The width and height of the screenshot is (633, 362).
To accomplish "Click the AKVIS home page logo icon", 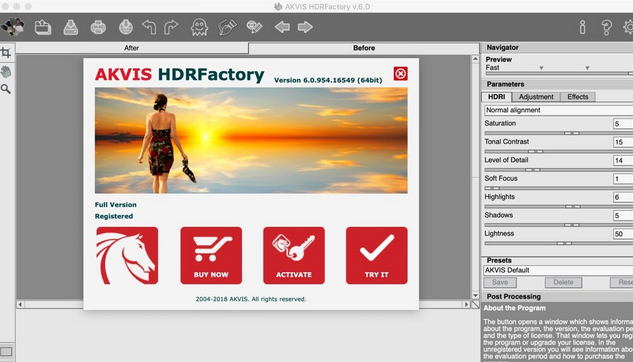I will 13,27.
